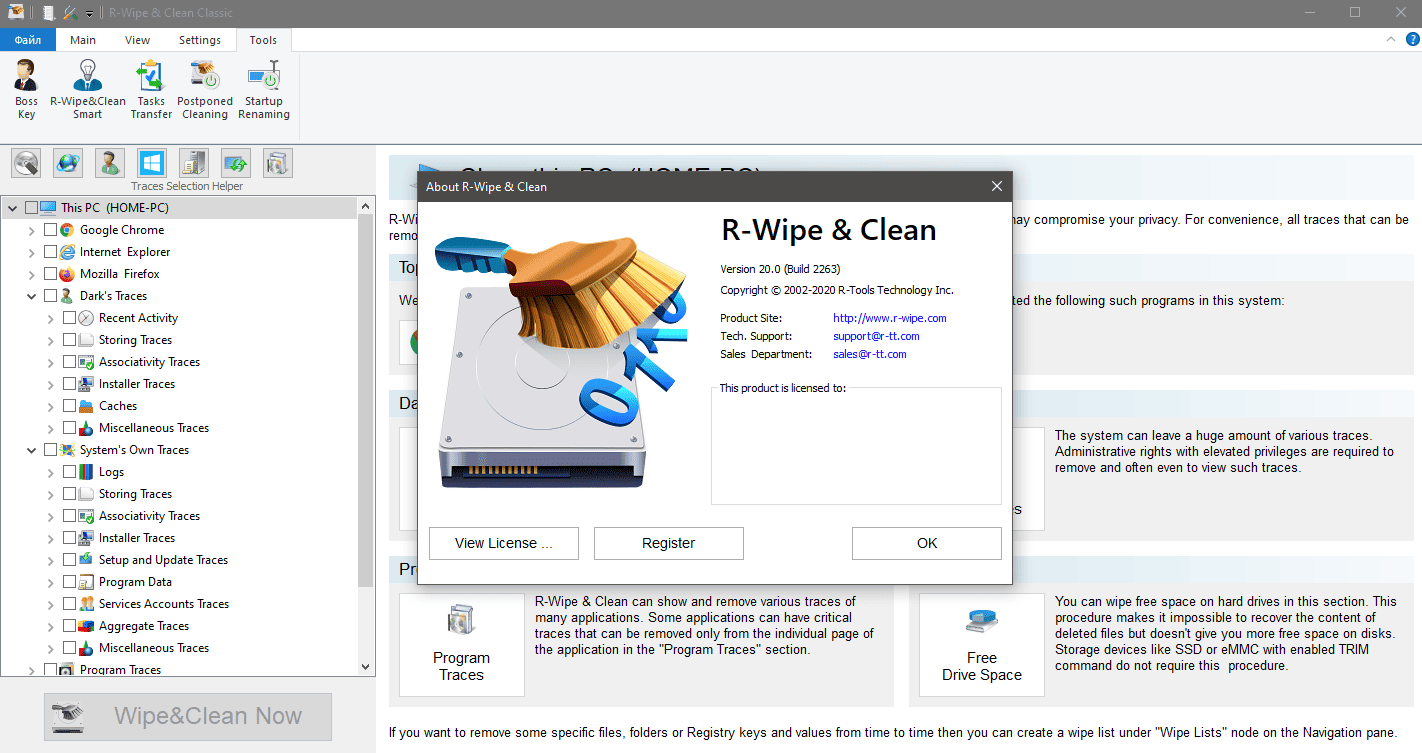Expand the Internet Explorer node
1422x753 pixels.
[32, 252]
